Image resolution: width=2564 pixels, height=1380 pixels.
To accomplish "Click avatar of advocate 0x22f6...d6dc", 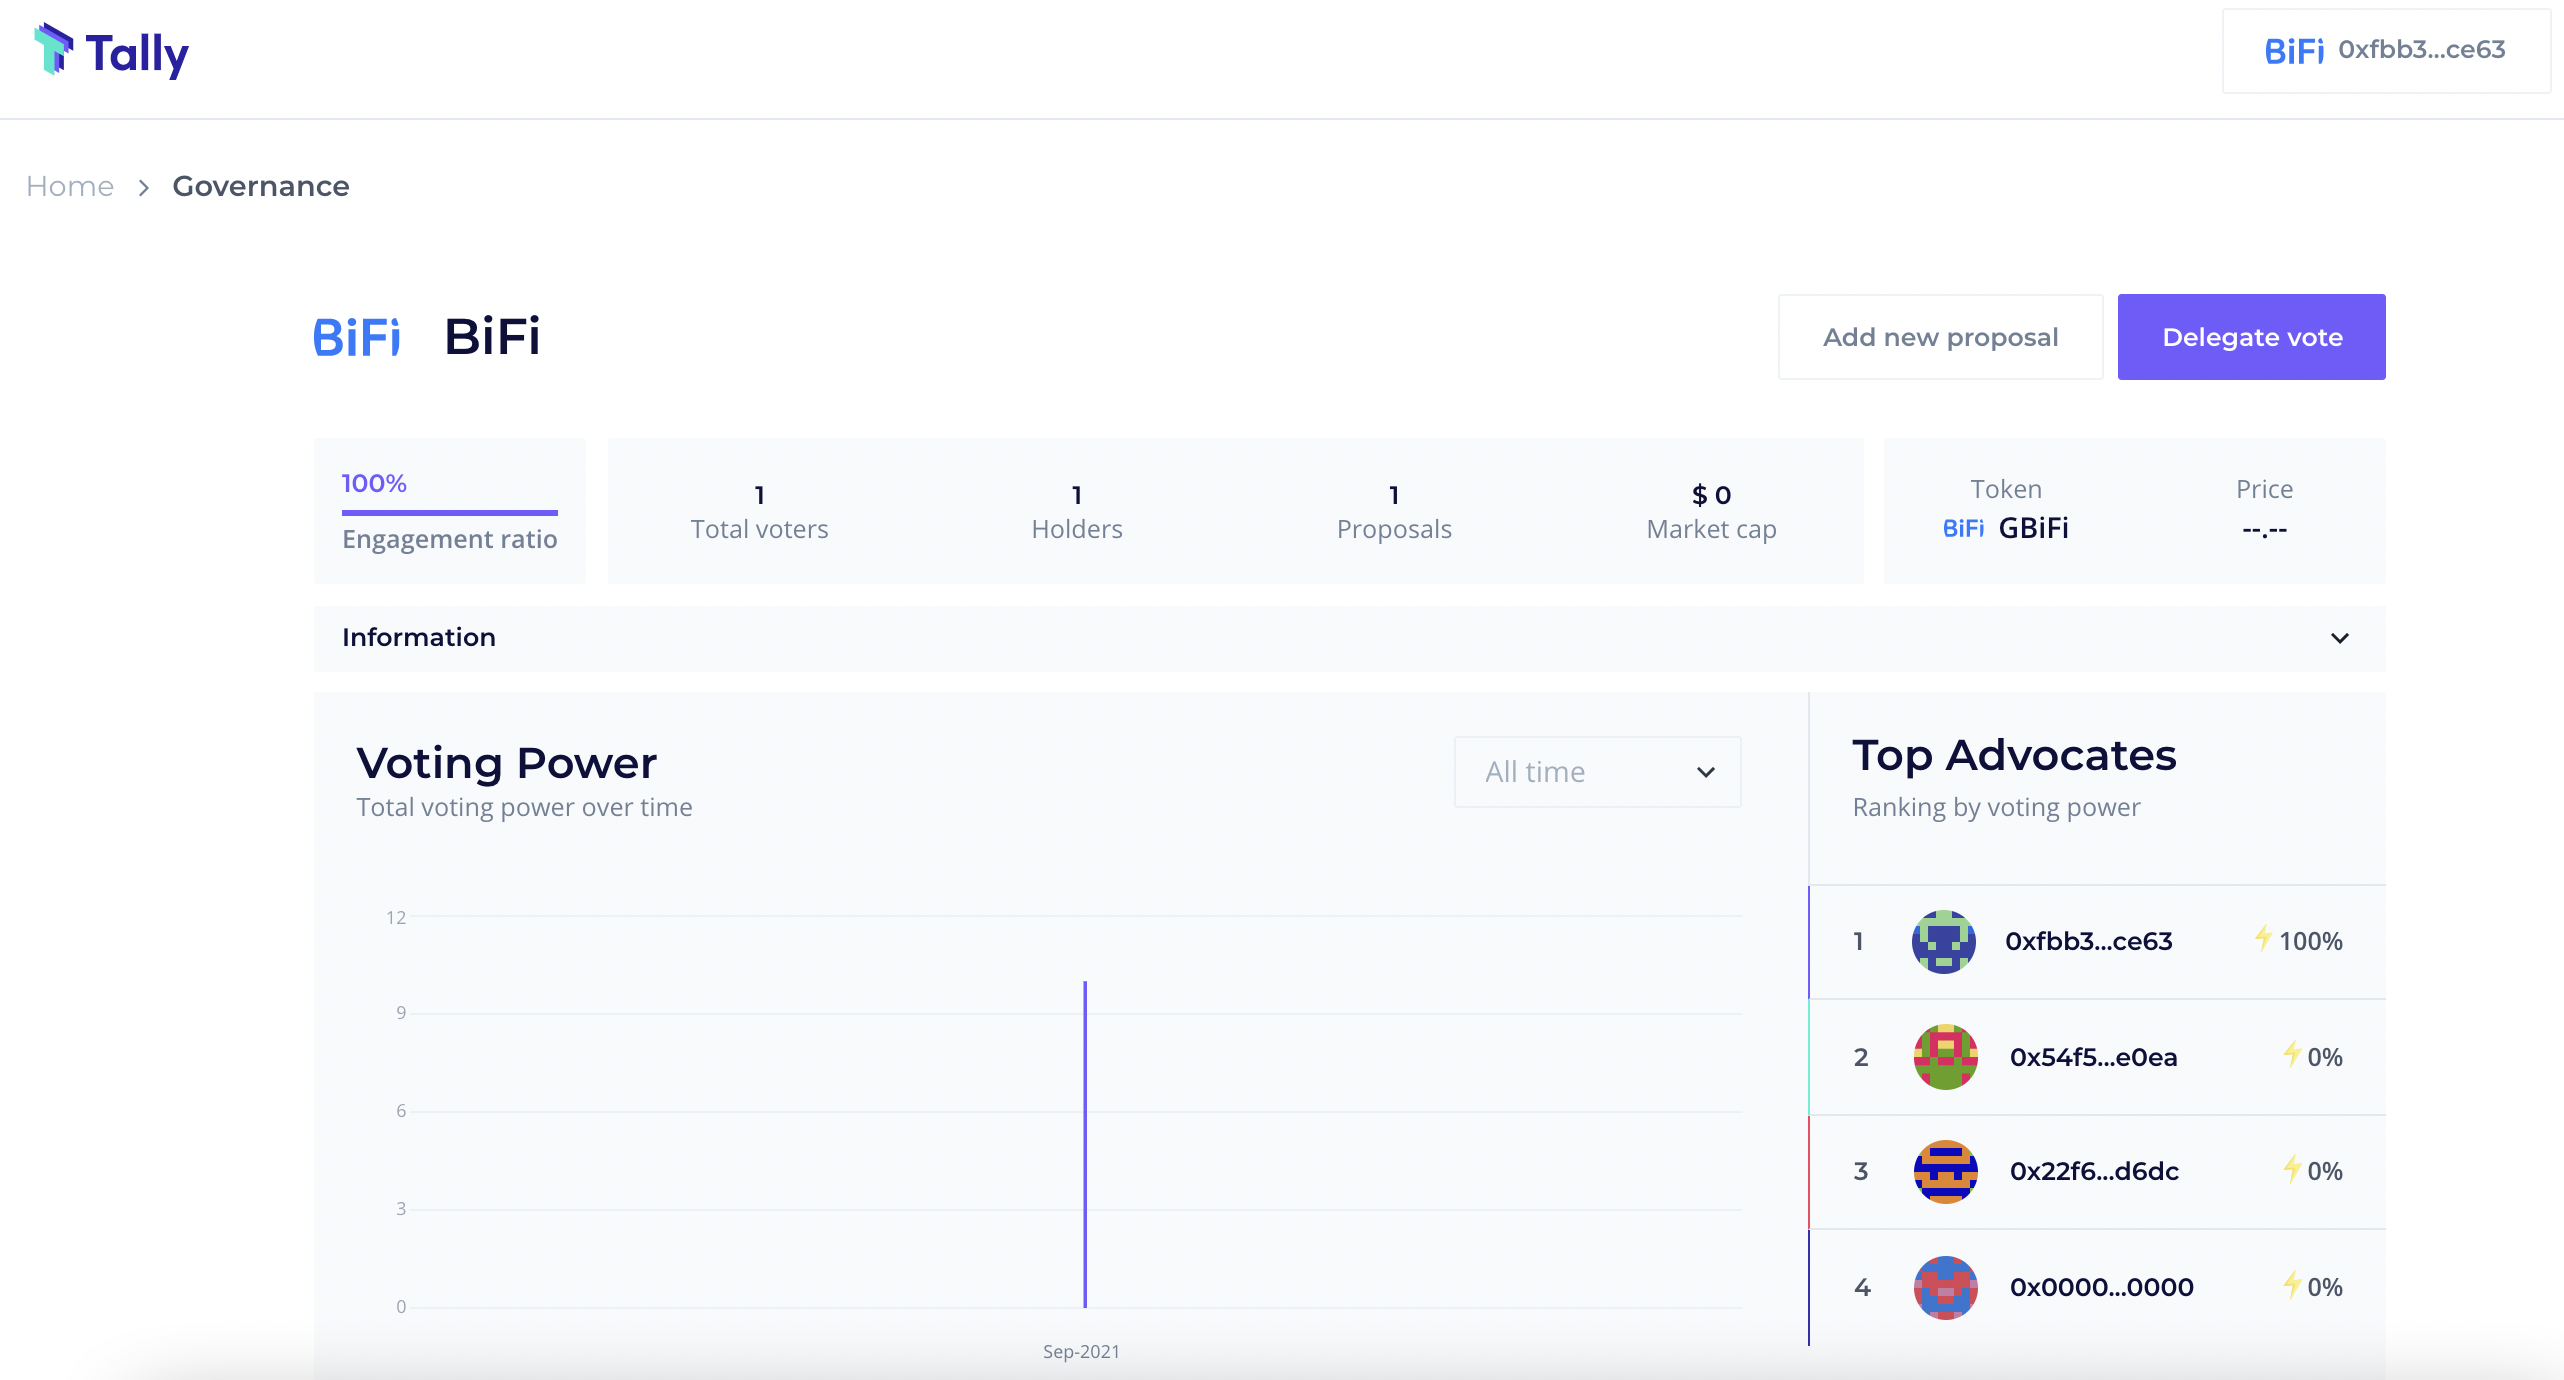I will [x=1945, y=1172].
